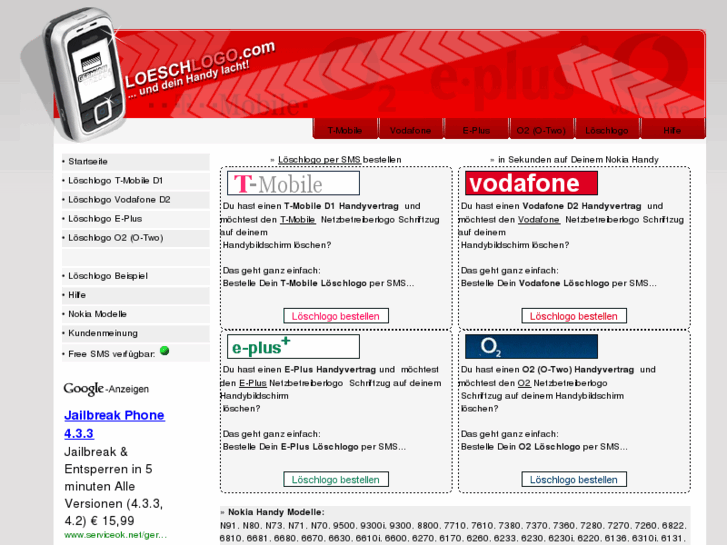This screenshot has width=727, height=545.
Task: Follow the underlined Vodafone text link
Action: (539, 219)
